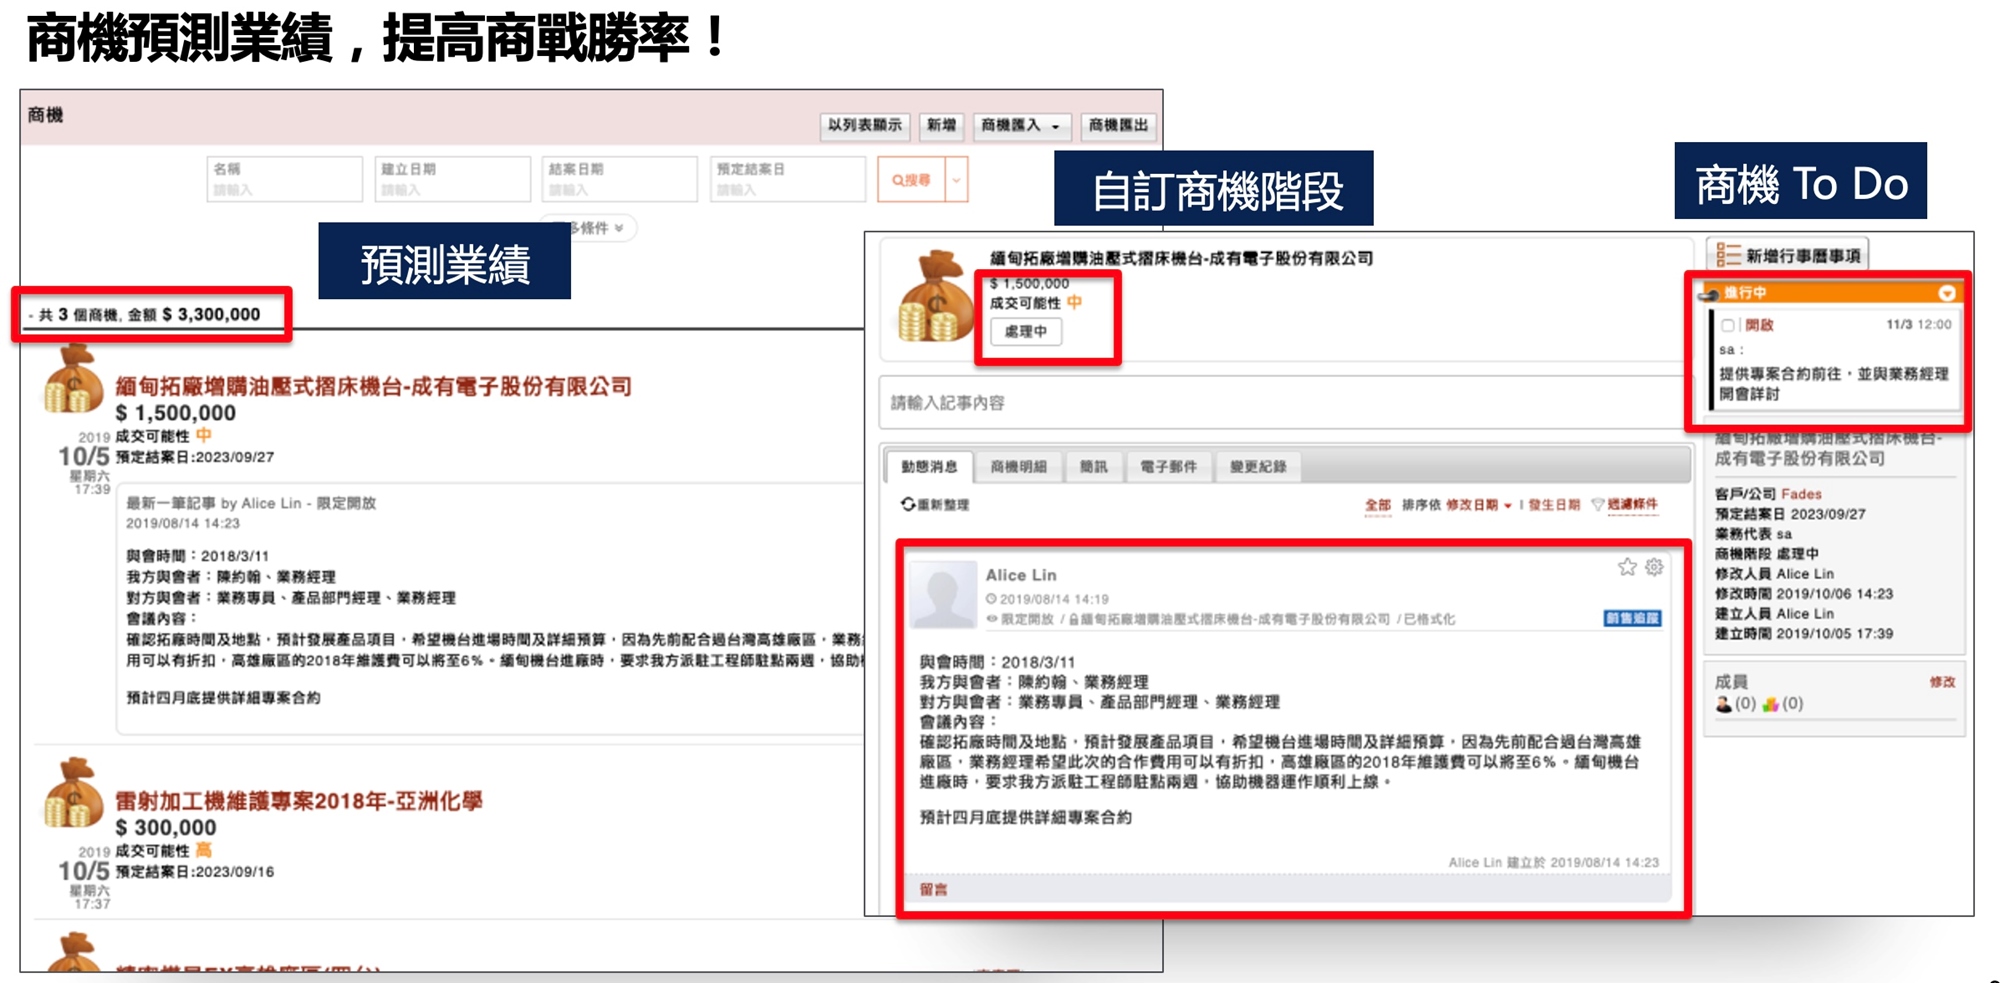
Task: Collapse the 進行中 orange section arrow
Action: tap(1946, 293)
